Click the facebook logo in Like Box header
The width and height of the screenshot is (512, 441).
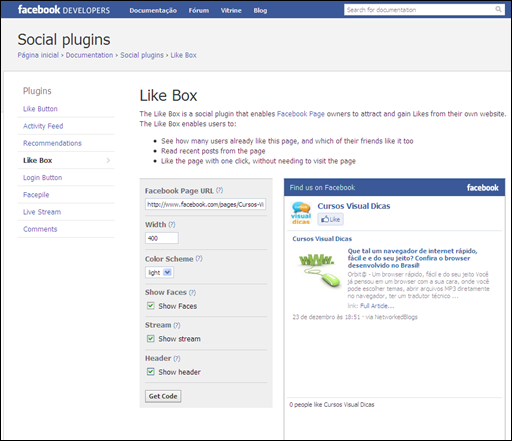tap(482, 188)
